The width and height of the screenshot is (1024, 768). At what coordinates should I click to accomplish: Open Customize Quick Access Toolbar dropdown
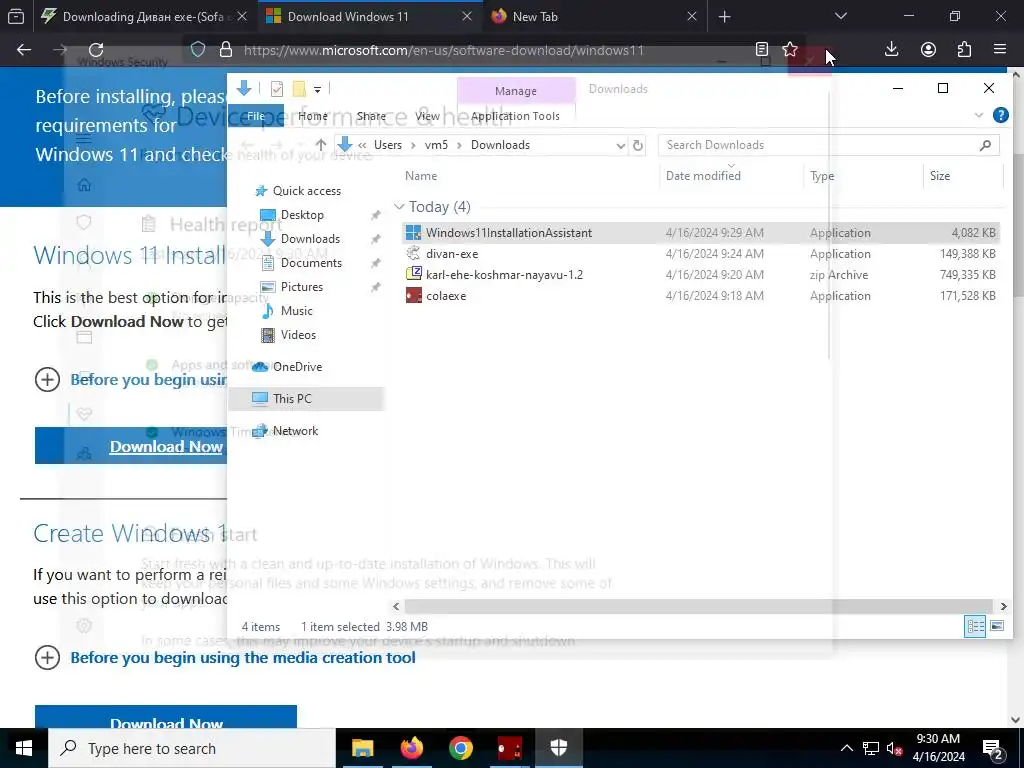(317, 89)
